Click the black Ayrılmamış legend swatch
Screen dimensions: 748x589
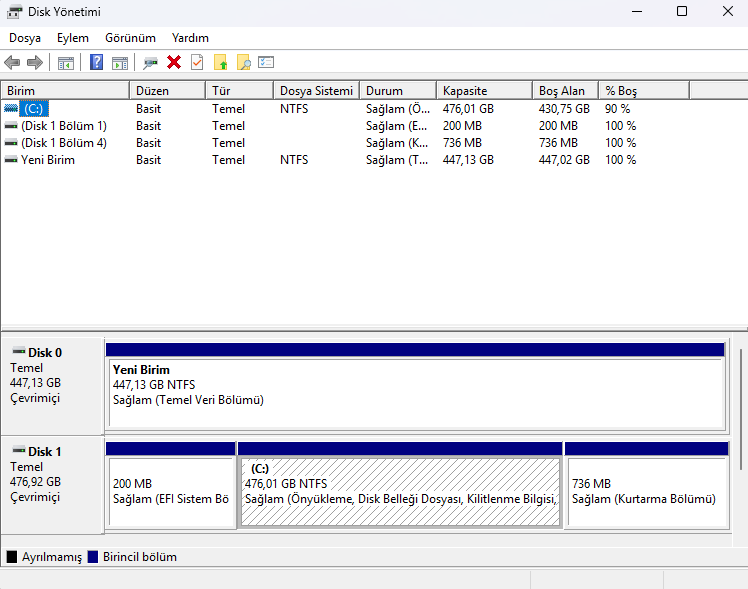[12, 557]
